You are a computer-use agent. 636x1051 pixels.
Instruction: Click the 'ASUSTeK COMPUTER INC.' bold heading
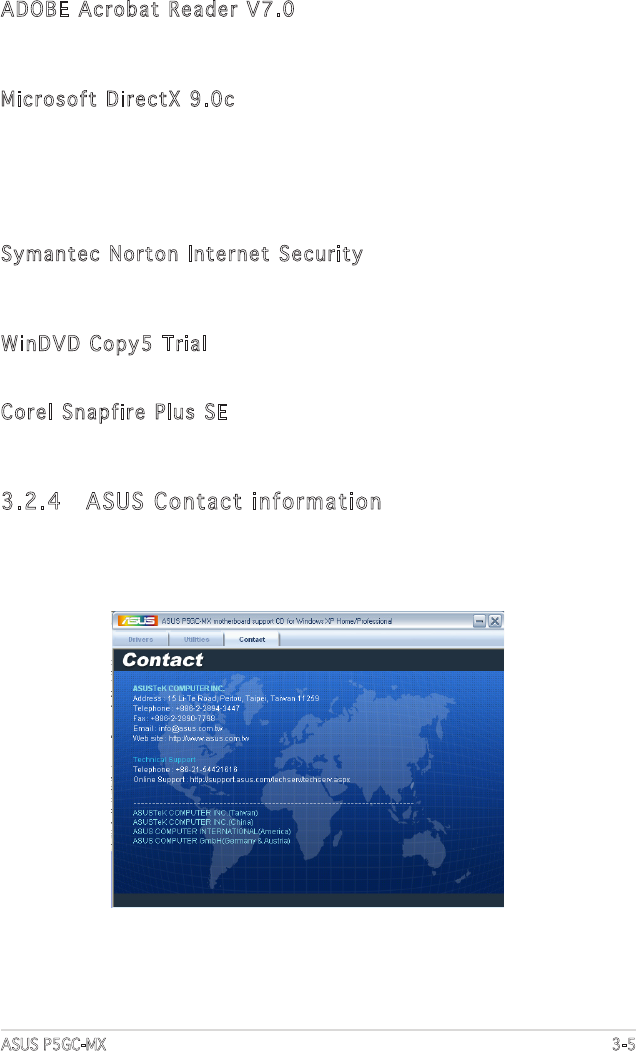click(x=178, y=688)
